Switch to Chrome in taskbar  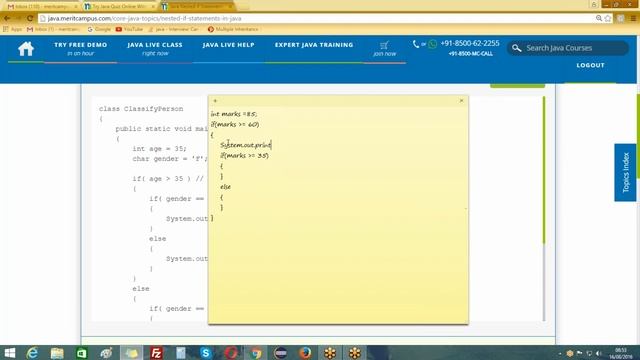point(256,353)
